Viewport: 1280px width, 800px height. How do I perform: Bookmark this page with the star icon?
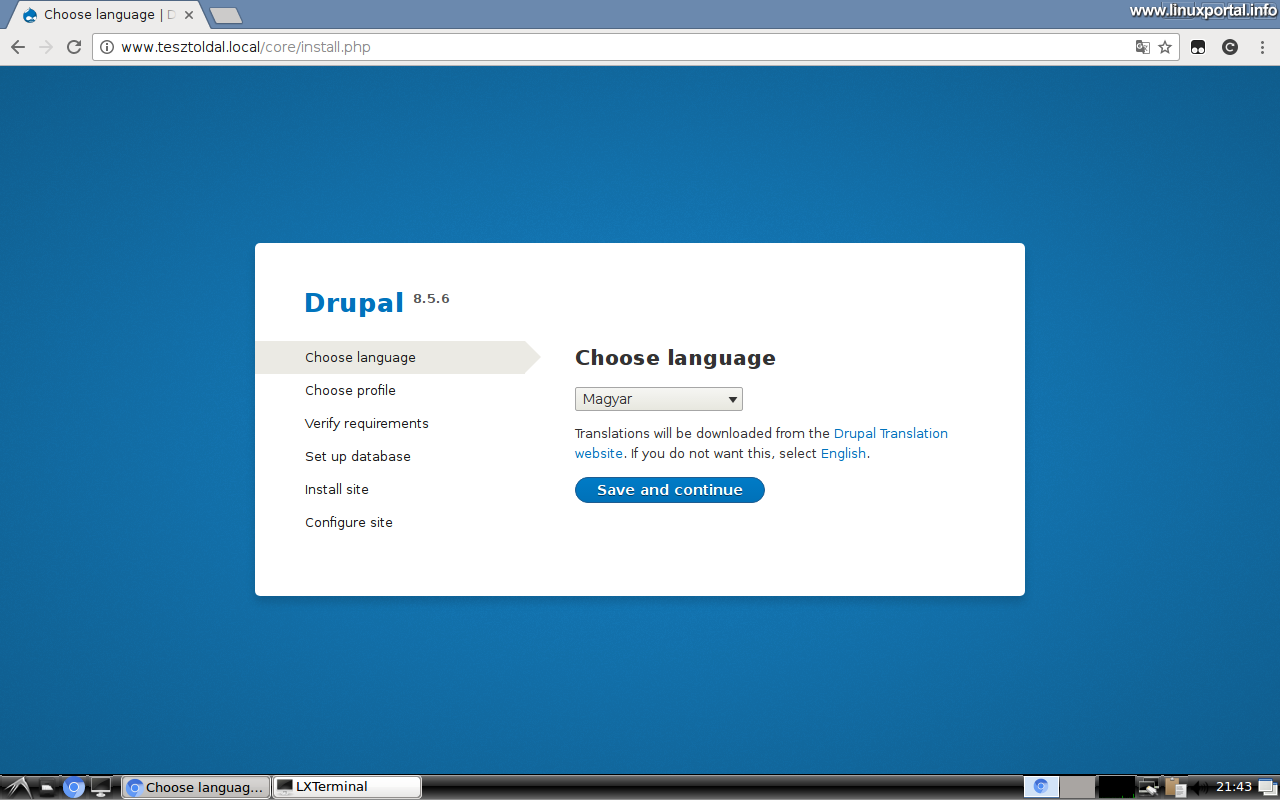(x=1165, y=47)
